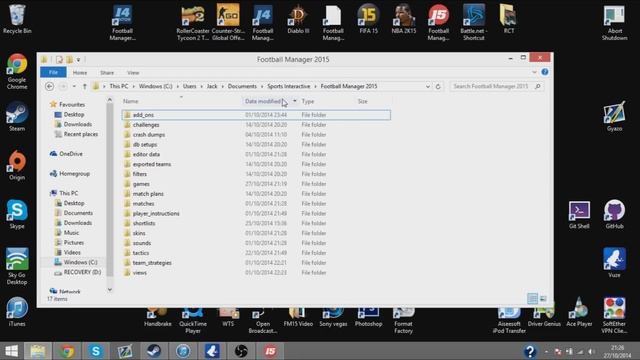Select OneDrive in the navigation pane

pyautogui.click(x=66, y=154)
